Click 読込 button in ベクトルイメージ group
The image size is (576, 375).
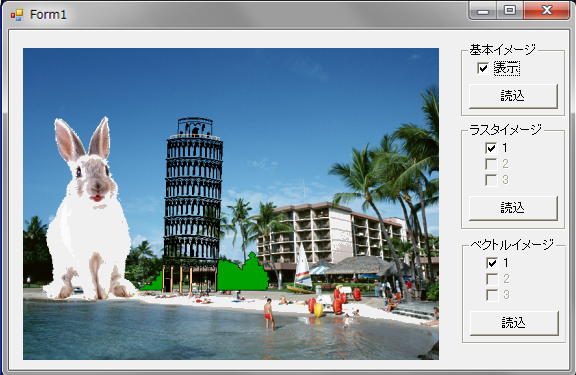click(x=514, y=323)
